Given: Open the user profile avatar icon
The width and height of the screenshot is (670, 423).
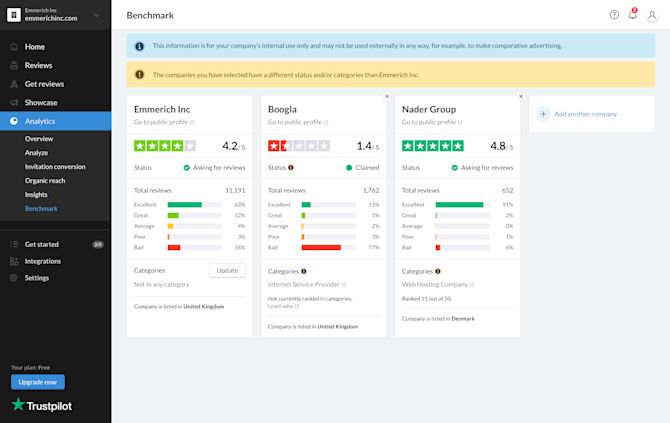Looking at the screenshot, I should click(x=652, y=15).
